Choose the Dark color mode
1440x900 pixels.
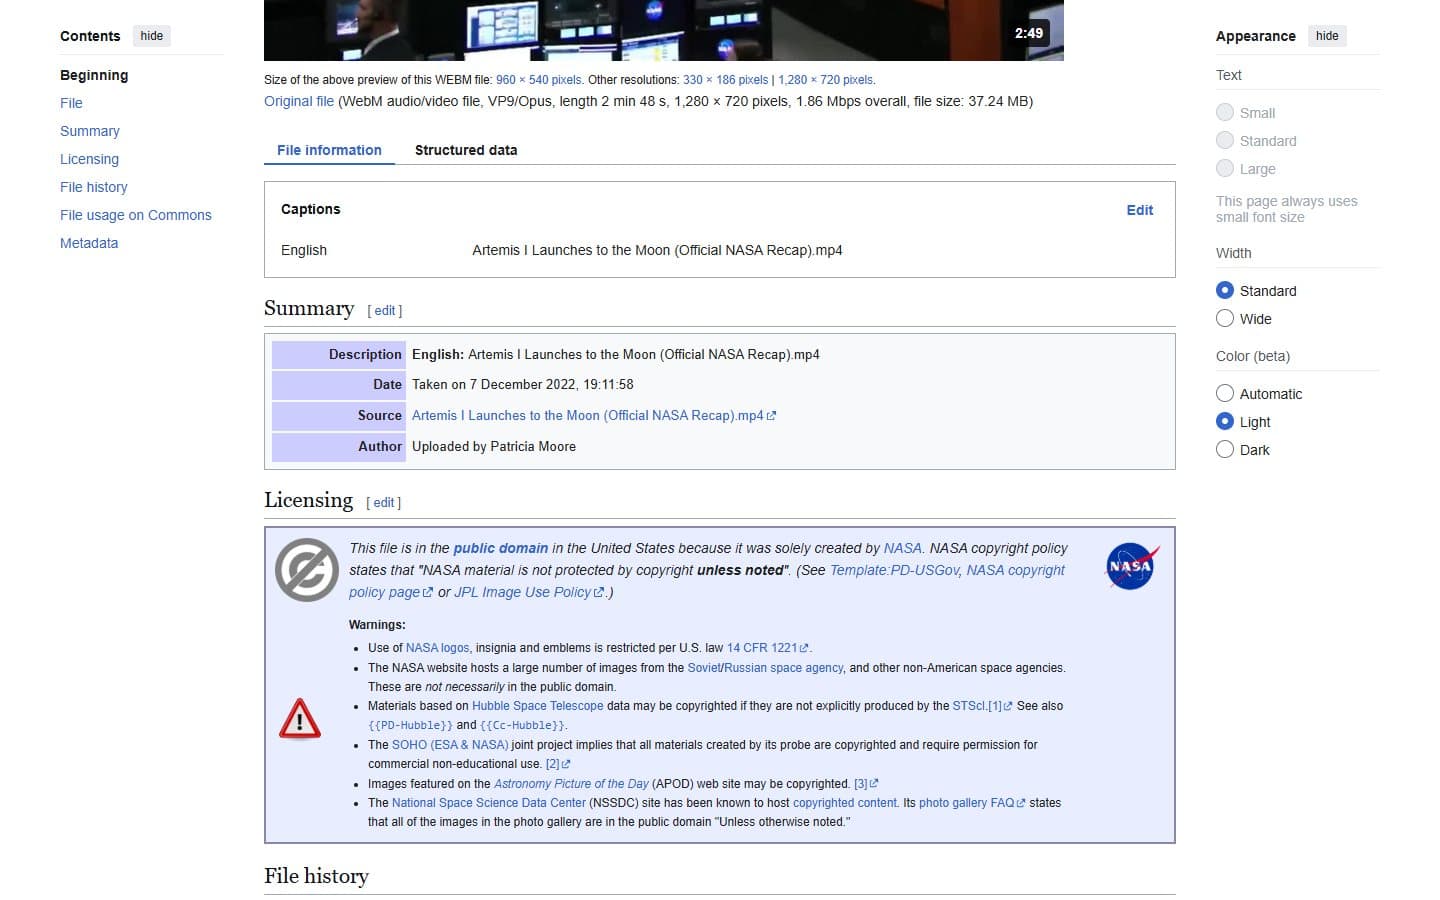[x=1225, y=449]
